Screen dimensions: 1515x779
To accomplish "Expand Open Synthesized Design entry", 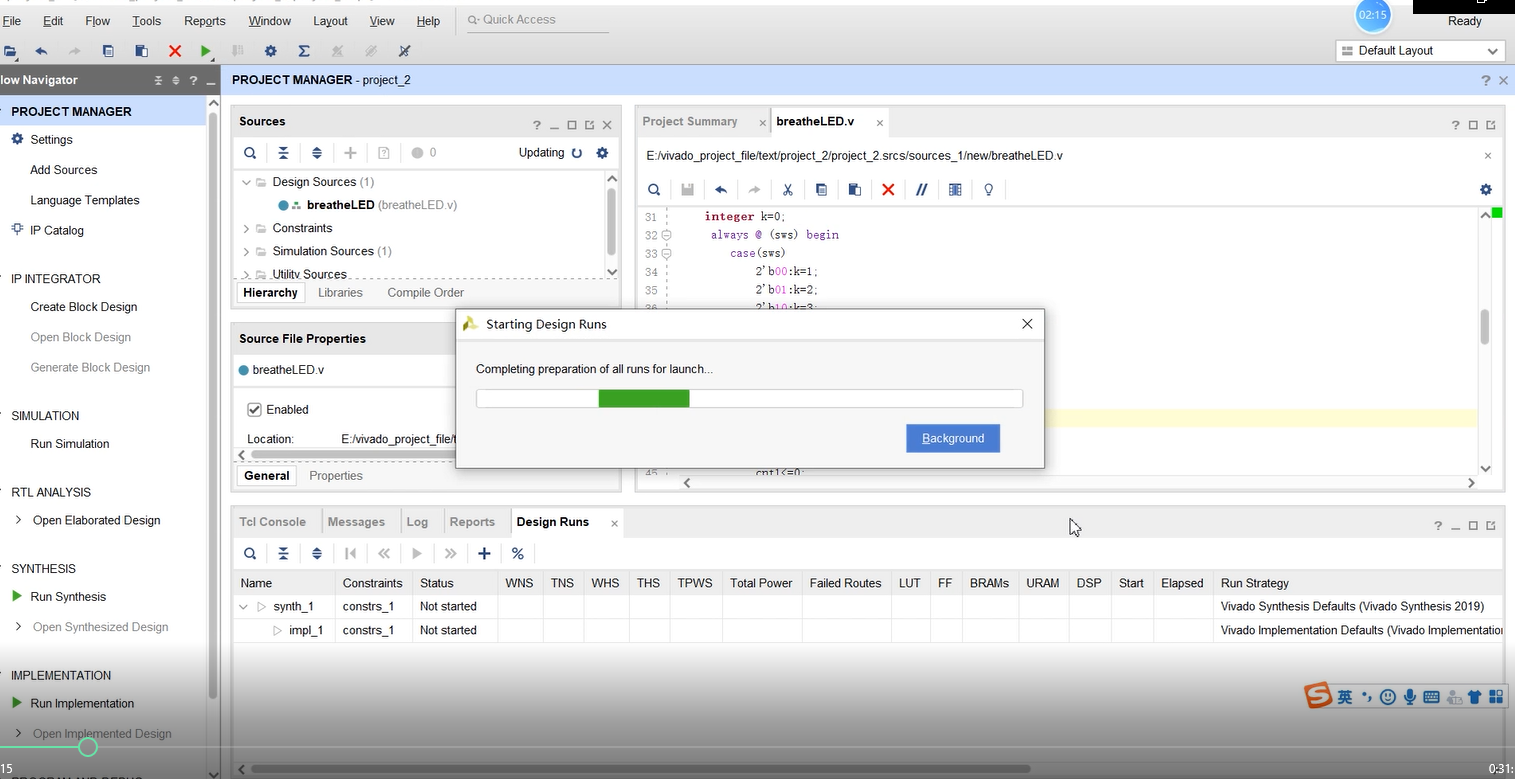I will pos(18,627).
